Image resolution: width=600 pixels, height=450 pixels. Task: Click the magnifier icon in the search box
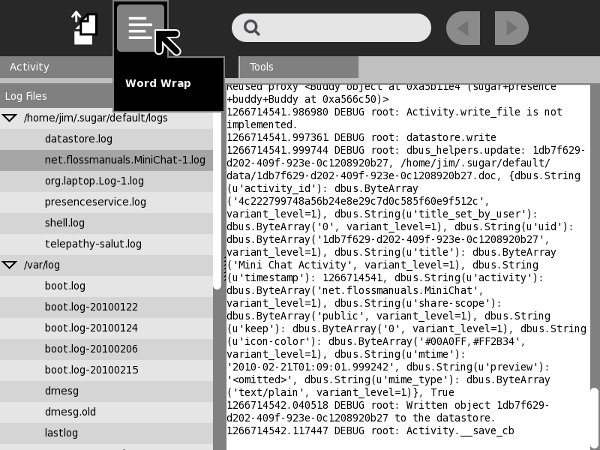[x=249, y=28]
